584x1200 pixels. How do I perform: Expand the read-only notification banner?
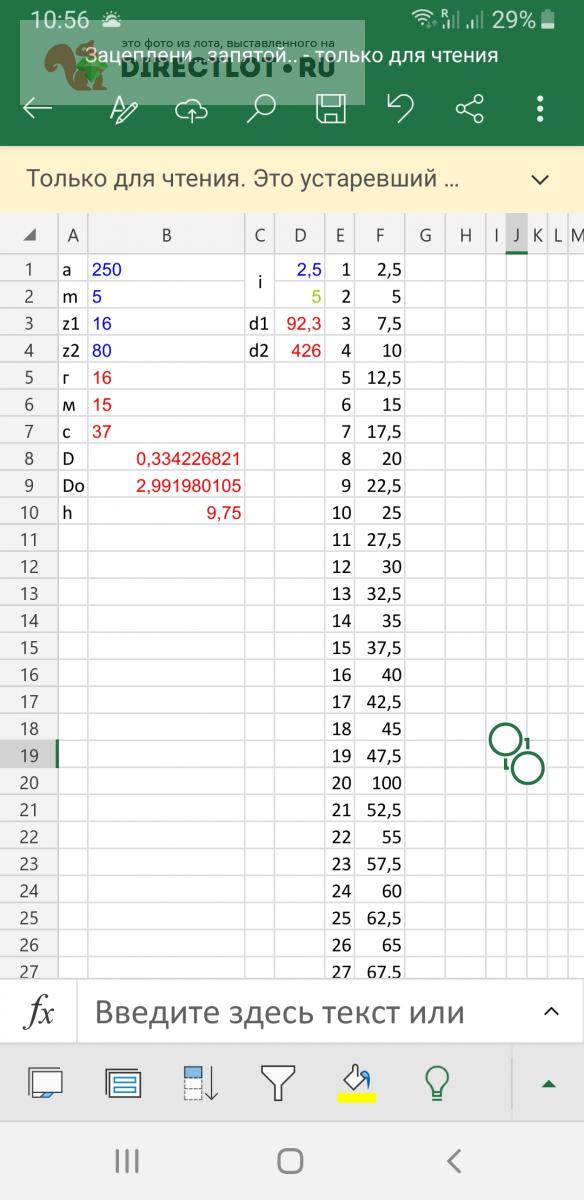click(x=540, y=180)
